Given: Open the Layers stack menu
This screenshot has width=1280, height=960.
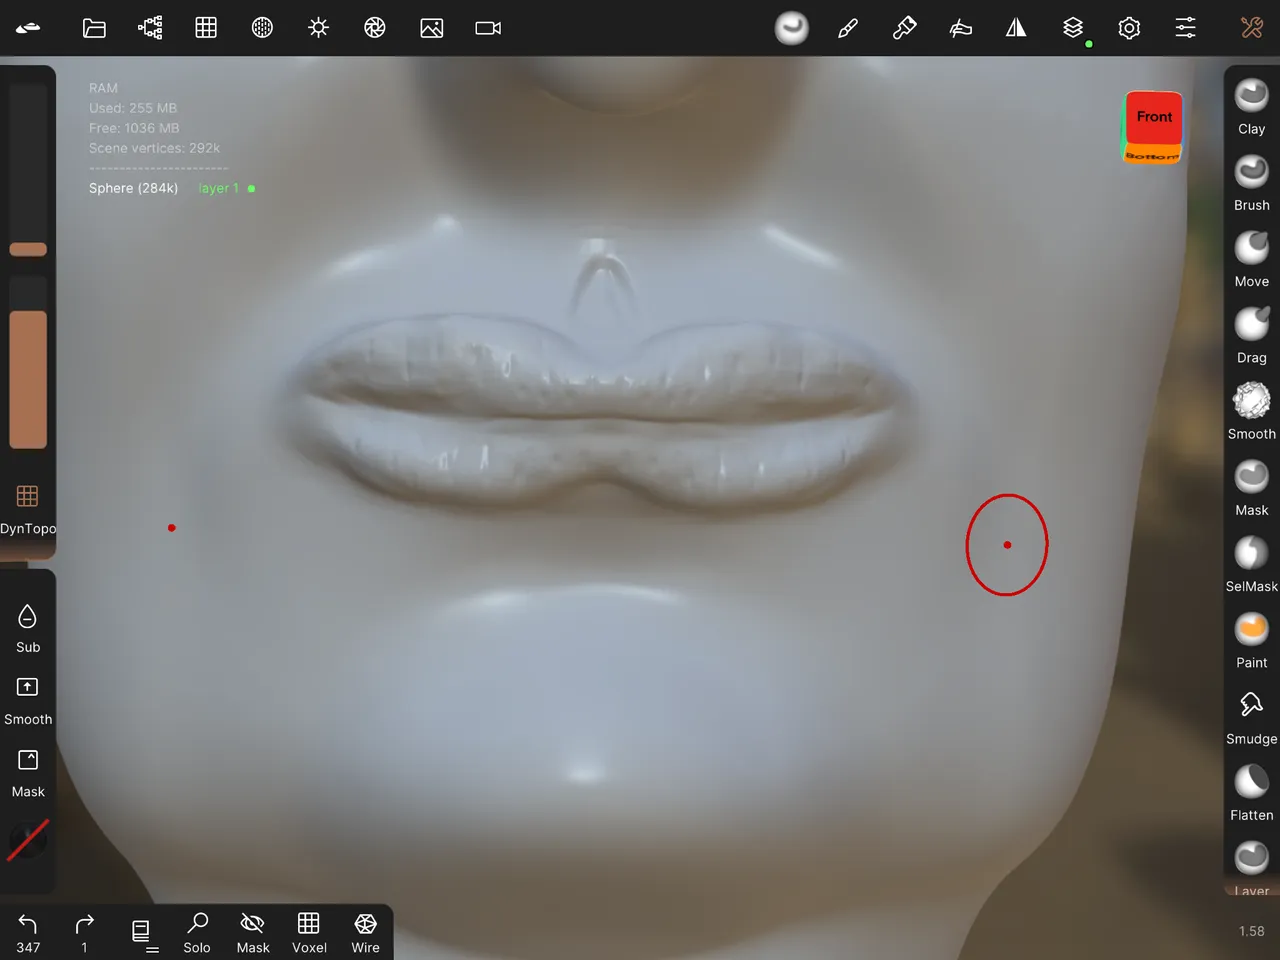Looking at the screenshot, I should (x=1073, y=28).
